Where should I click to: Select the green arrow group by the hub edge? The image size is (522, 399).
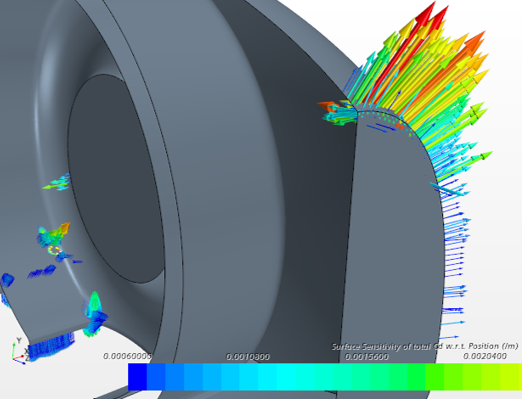56,182
